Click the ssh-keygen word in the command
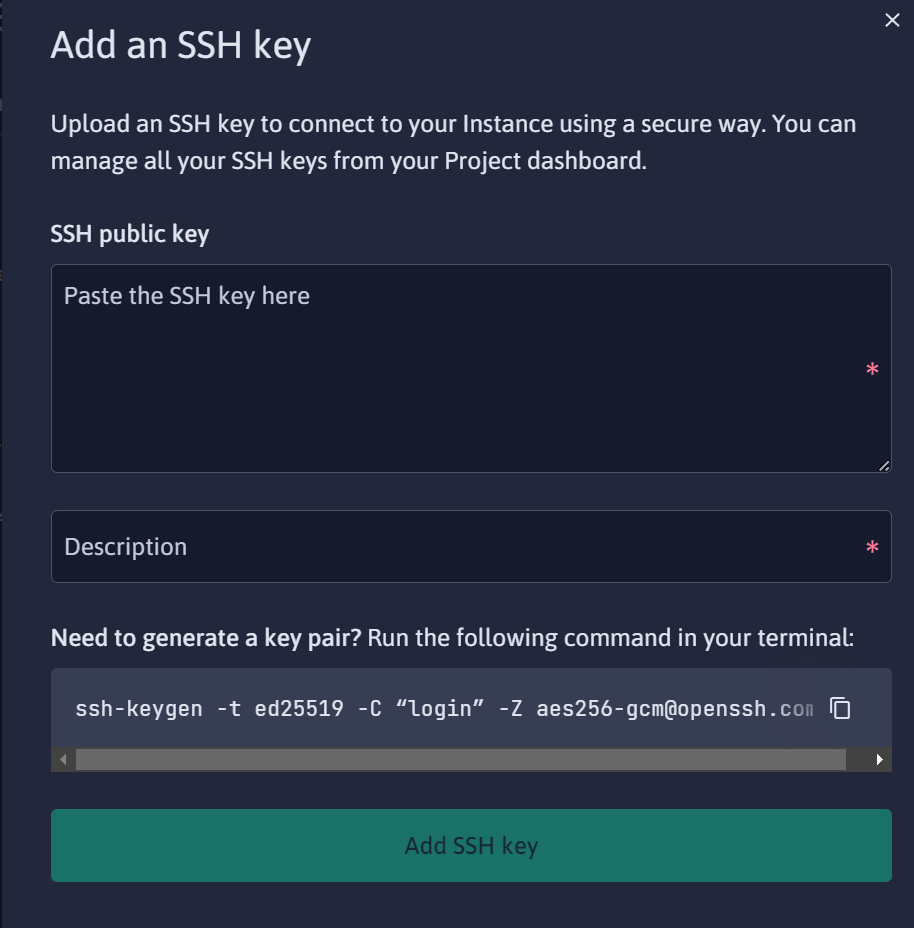914x928 pixels. [139, 708]
